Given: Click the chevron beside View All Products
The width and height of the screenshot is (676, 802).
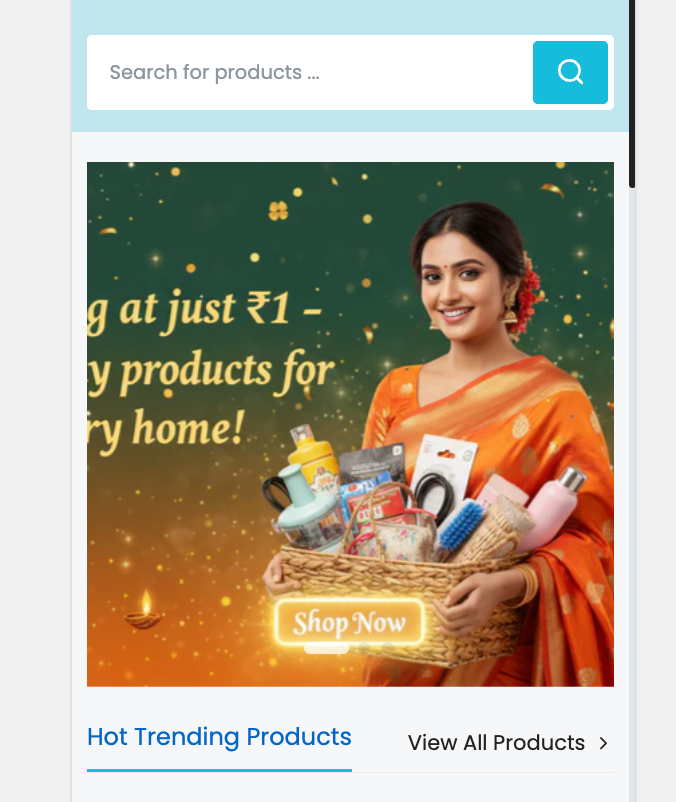Looking at the screenshot, I should (603, 743).
